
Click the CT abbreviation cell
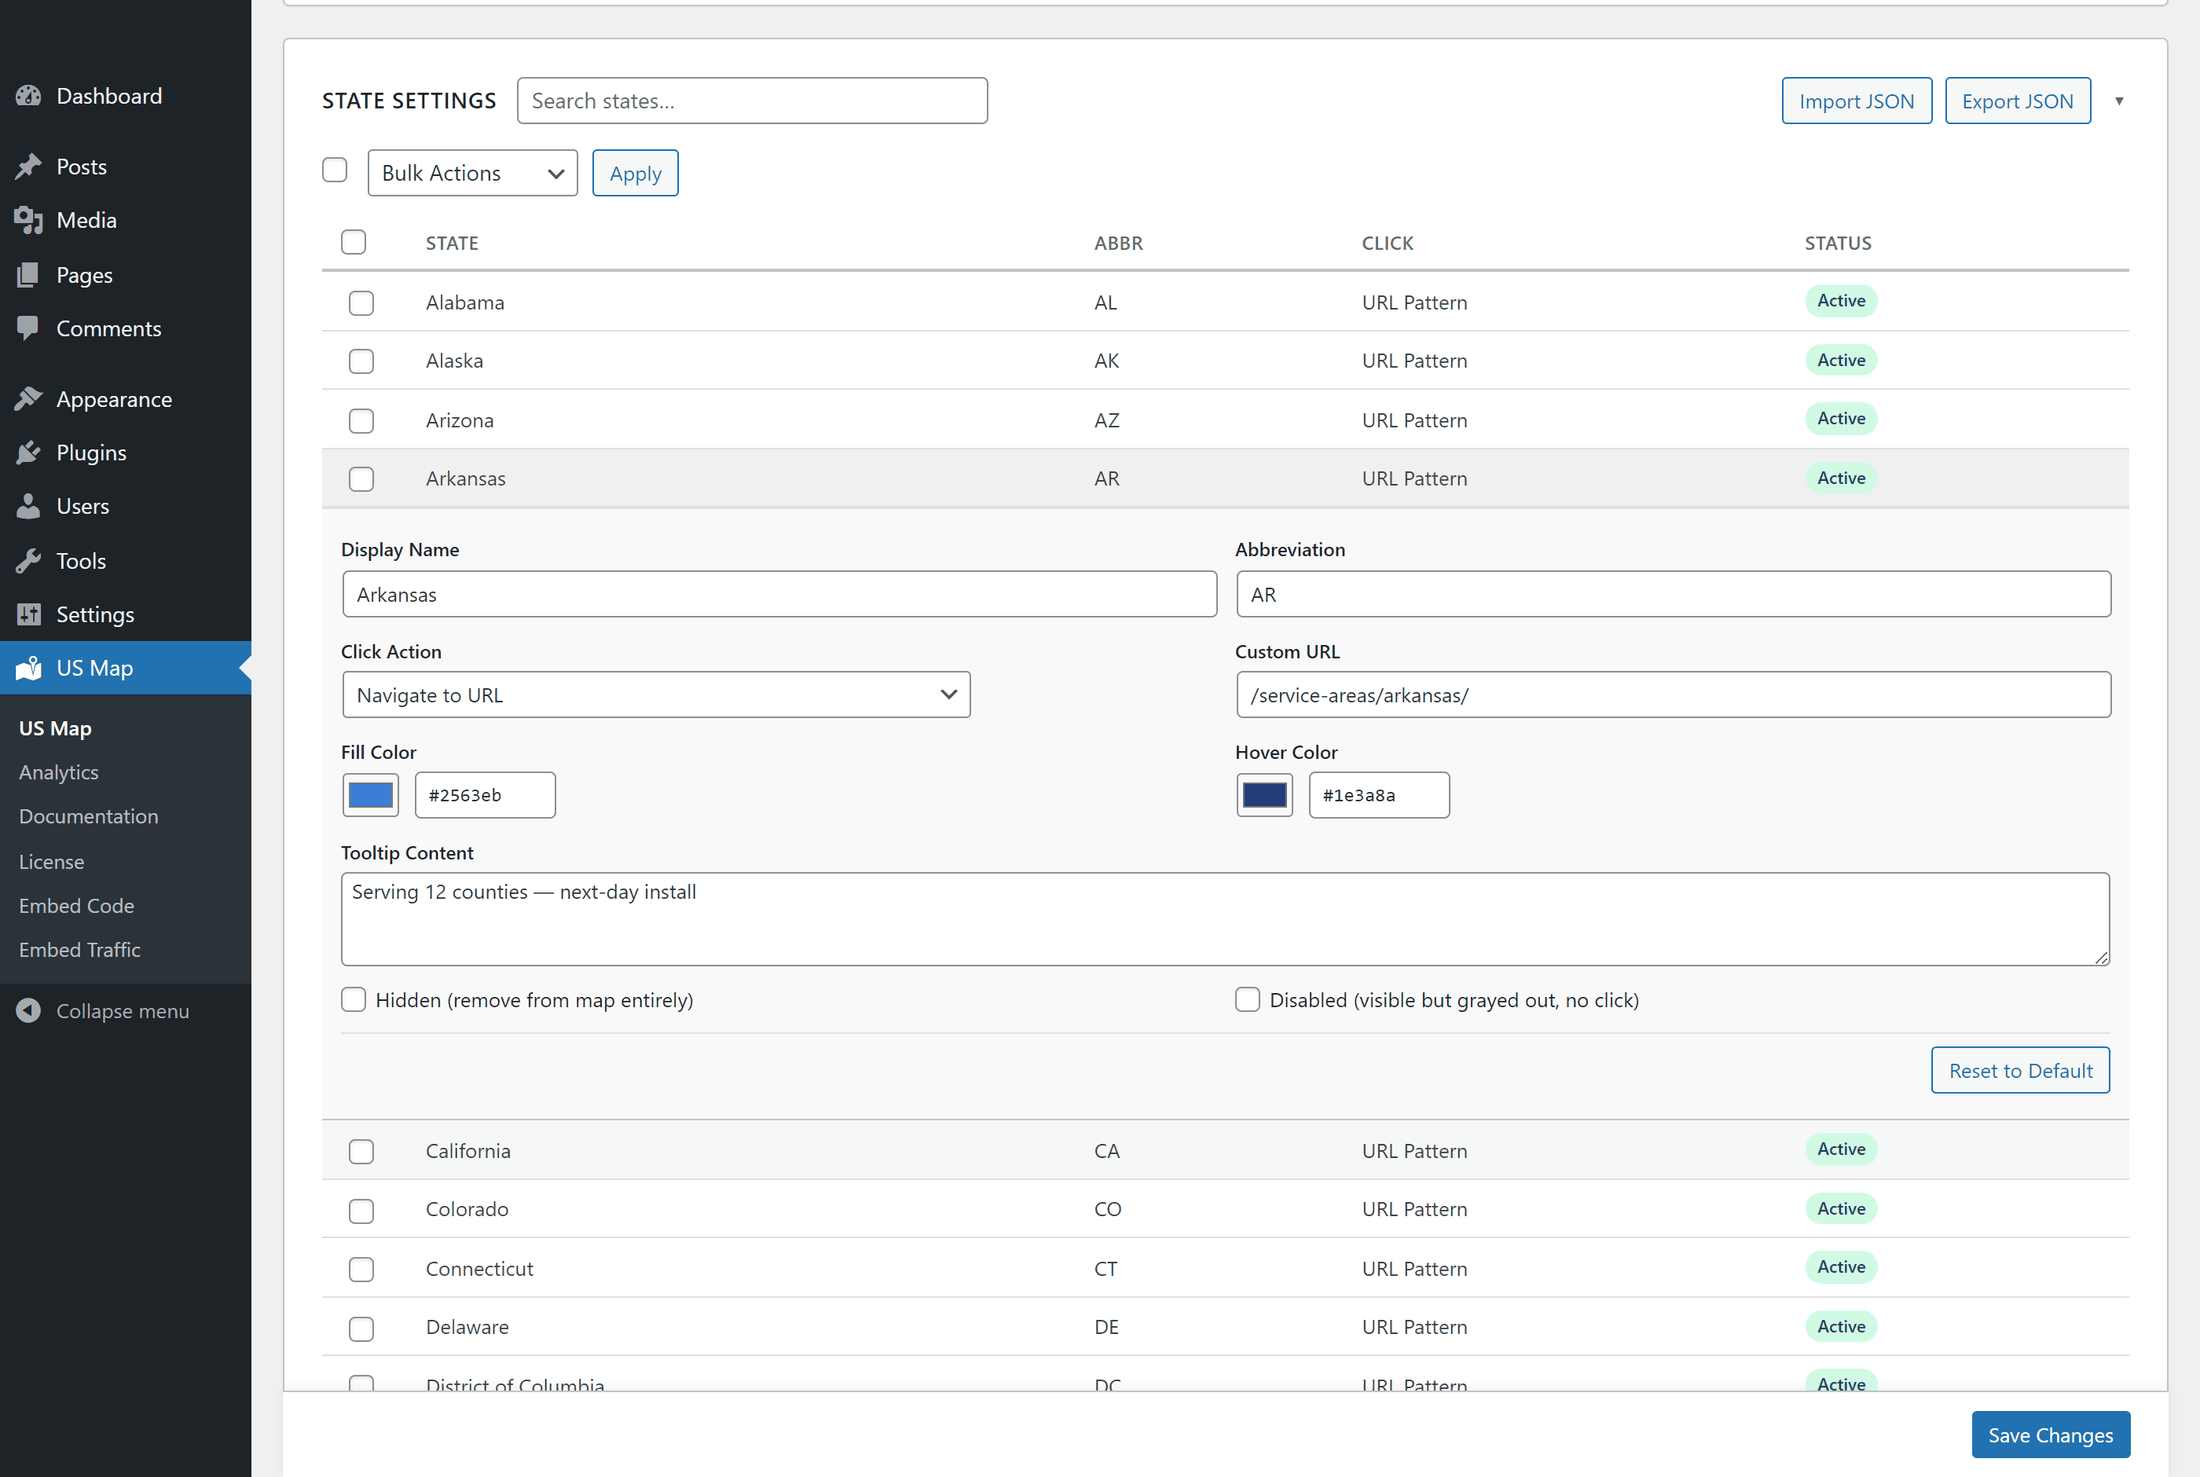pyautogui.click(x=1106, y=1269)
